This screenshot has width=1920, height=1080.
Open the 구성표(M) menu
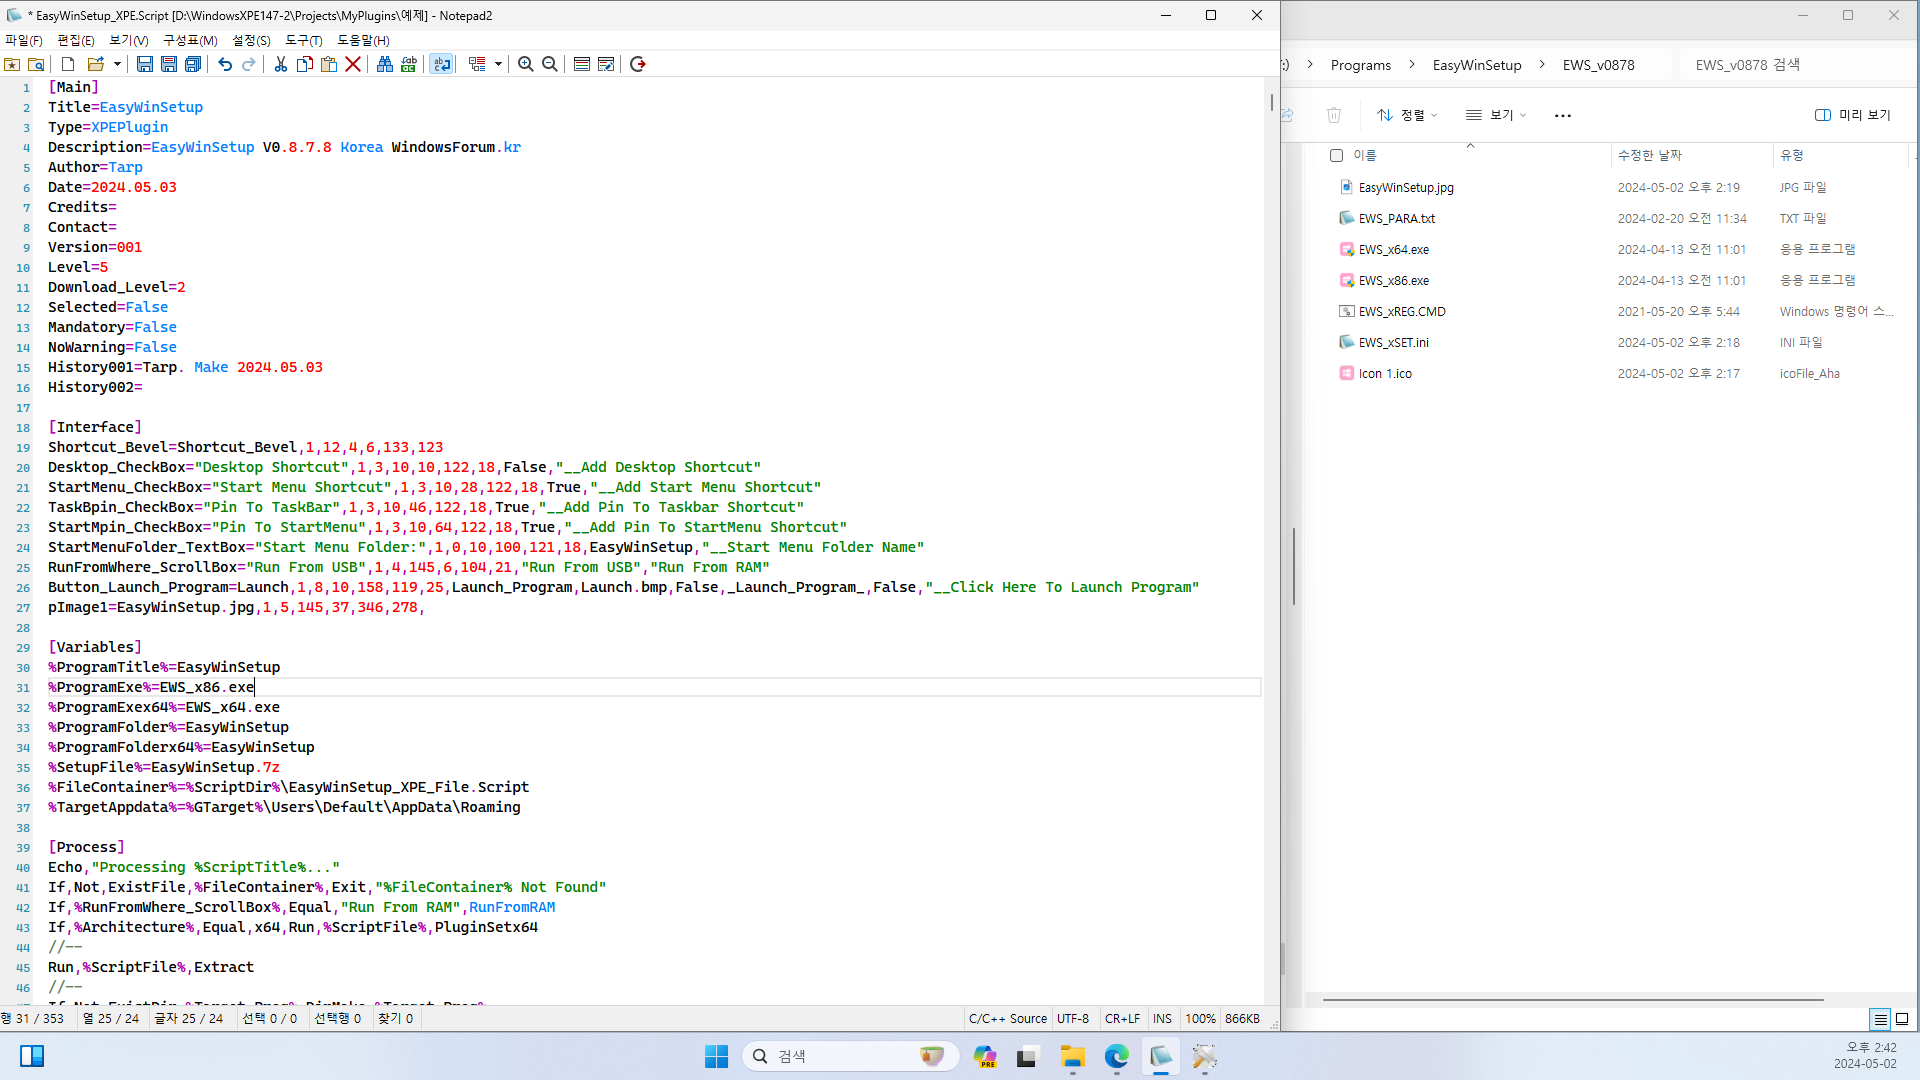tap(190, 40)
